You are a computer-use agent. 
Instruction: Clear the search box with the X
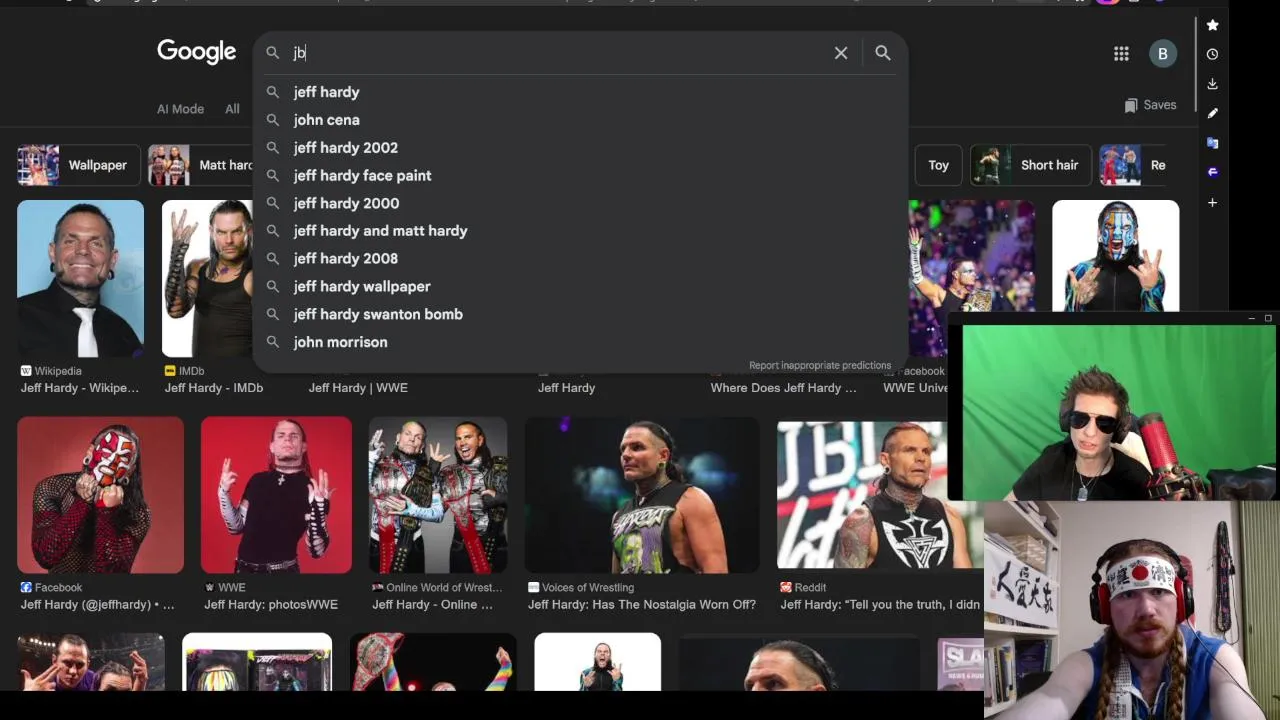[841, 53]
